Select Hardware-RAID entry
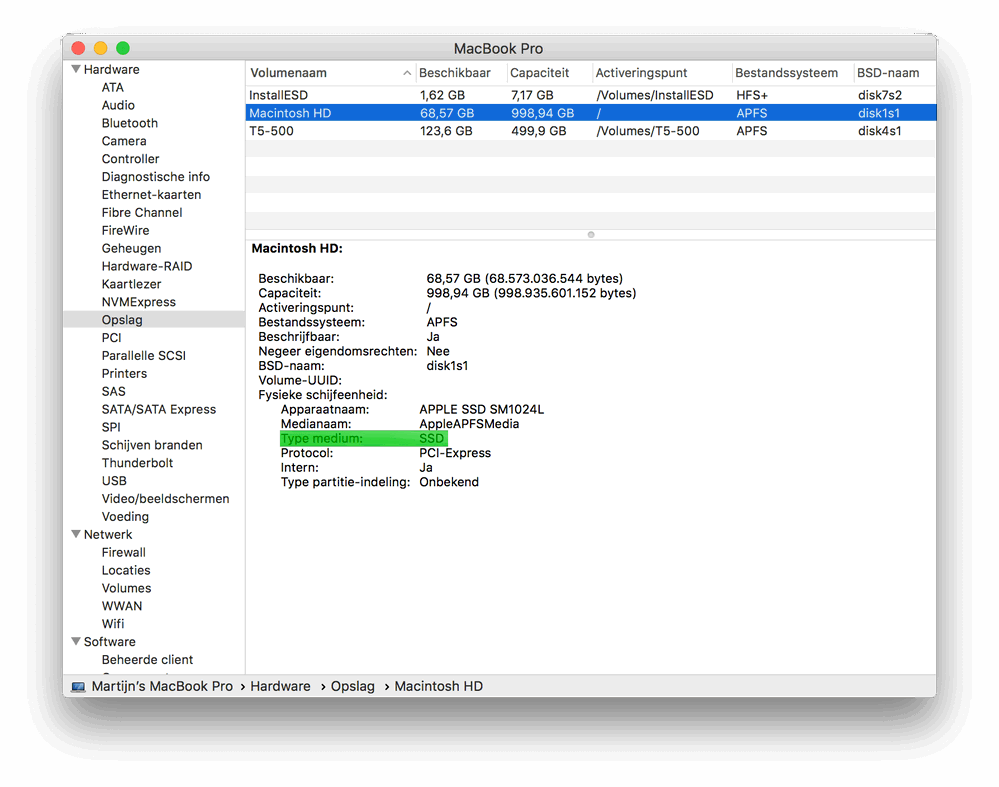The width and height of the screenshot is (999, 787). 147,266
